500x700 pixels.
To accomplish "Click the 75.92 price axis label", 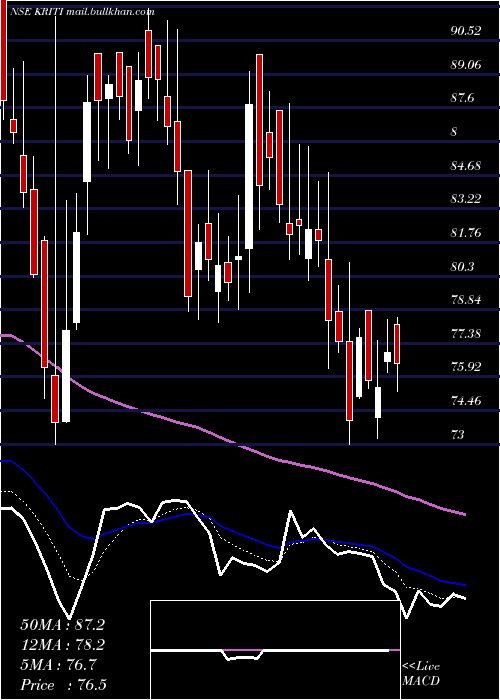I will (466, 367).
